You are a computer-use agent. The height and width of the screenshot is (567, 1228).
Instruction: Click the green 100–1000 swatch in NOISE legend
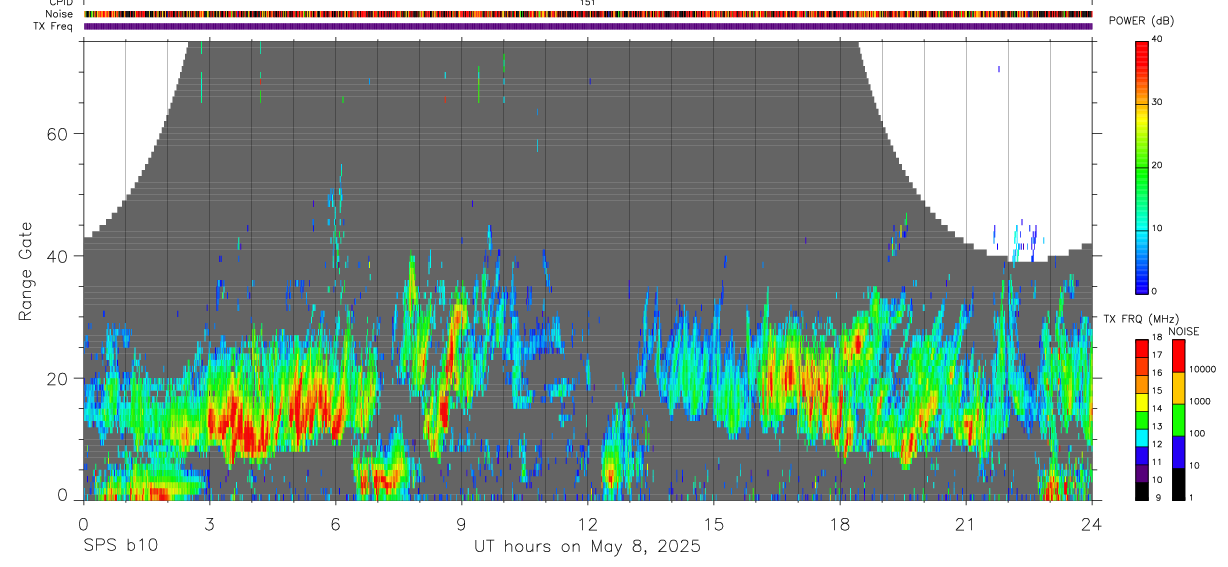coord(1178,420)
